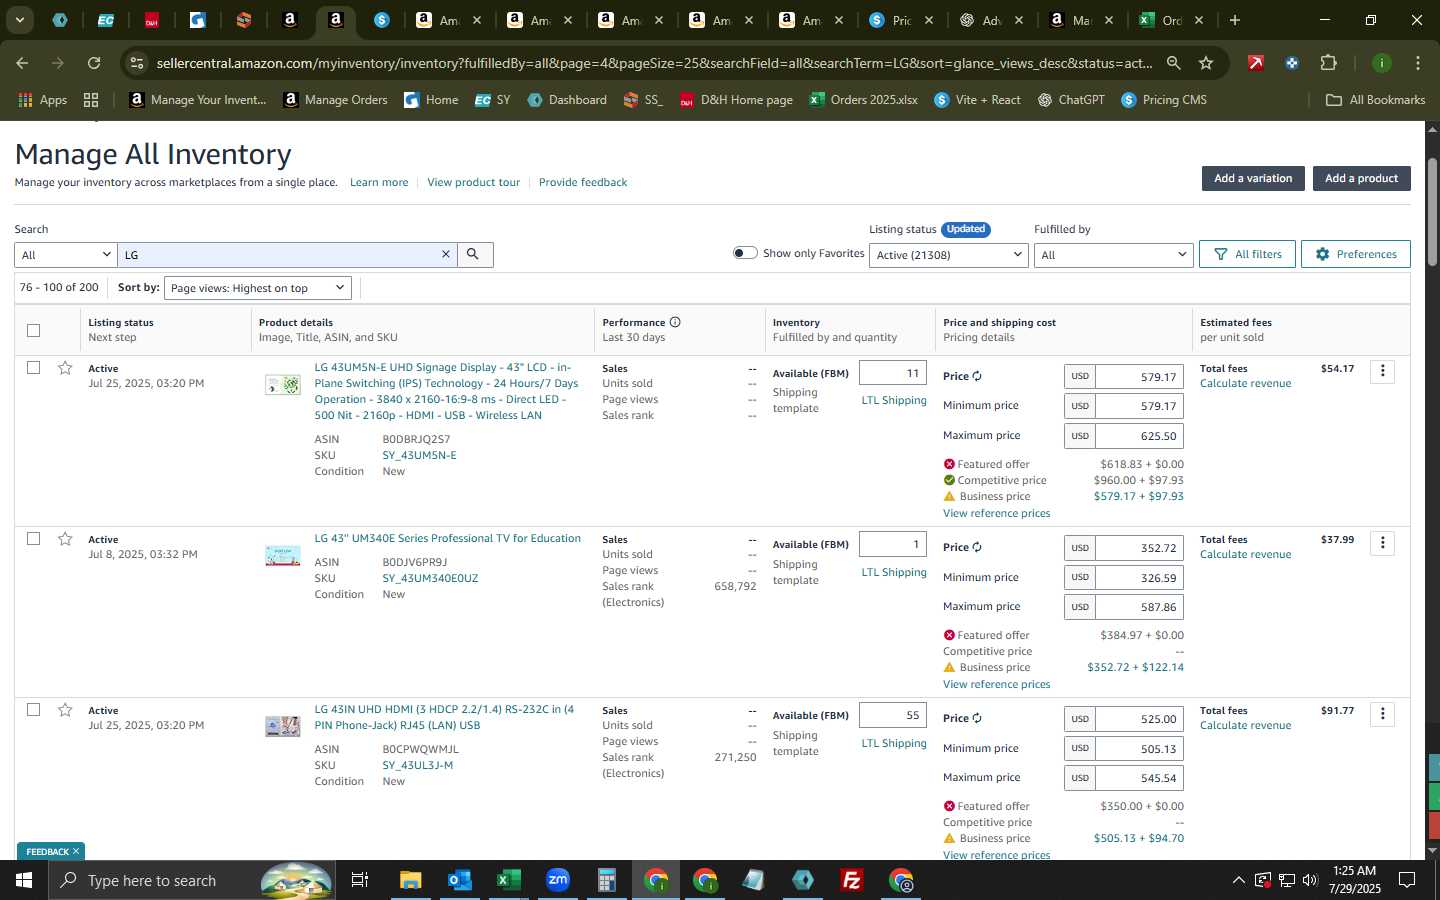Click Calculate revenue for the $54.17 fees row
Screen dimensions: 1440x900
pos(1245,384)
